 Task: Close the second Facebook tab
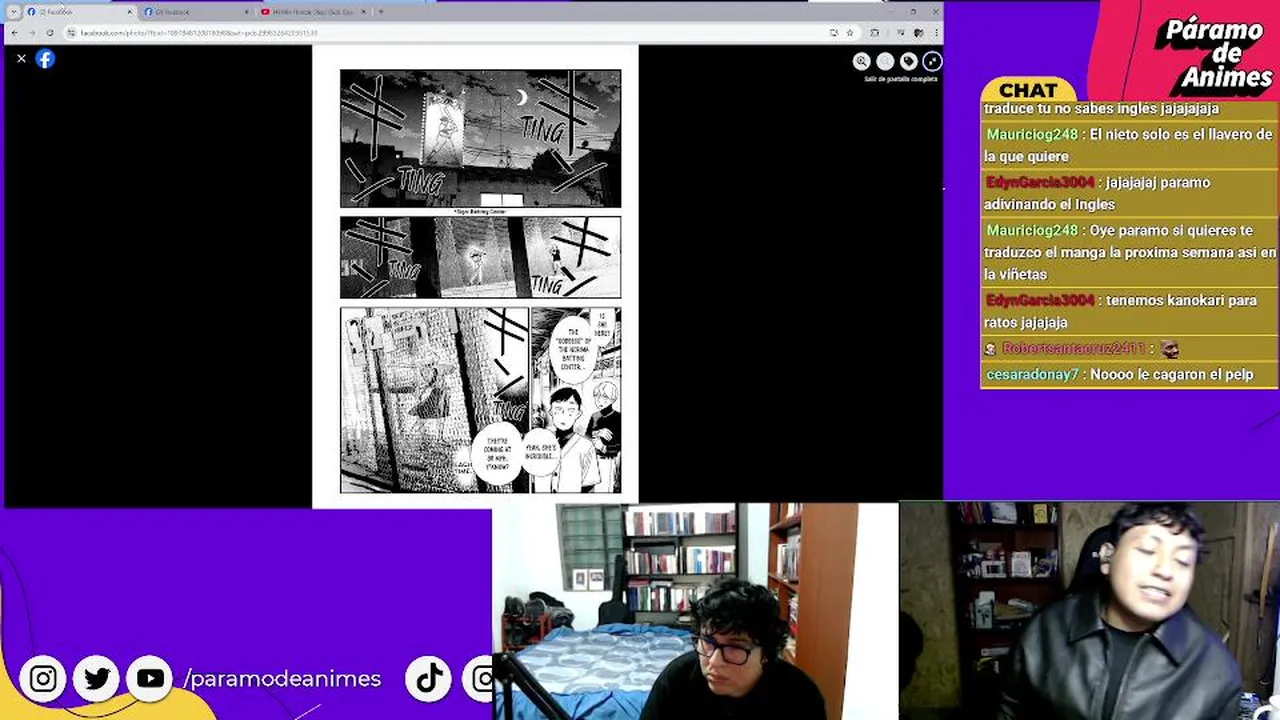pos(247,12)
